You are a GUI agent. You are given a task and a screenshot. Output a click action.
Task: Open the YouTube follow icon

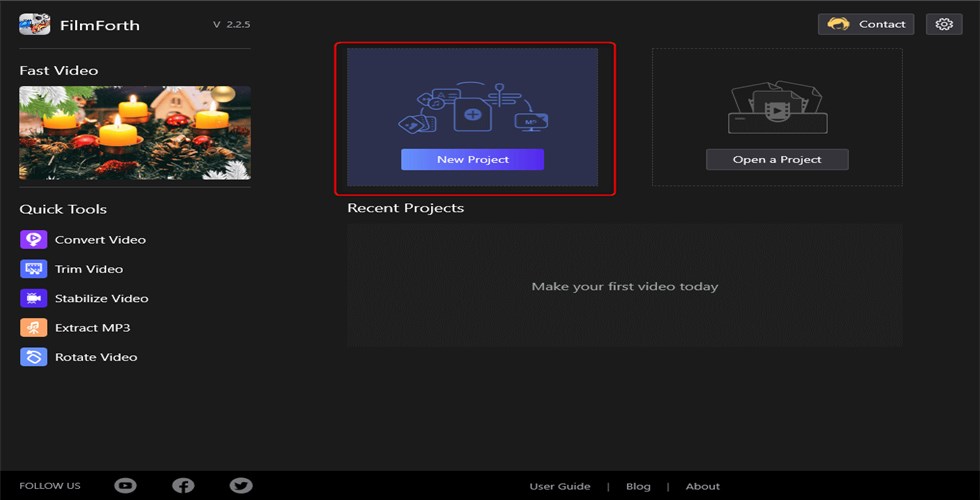(x=126, y=486)
